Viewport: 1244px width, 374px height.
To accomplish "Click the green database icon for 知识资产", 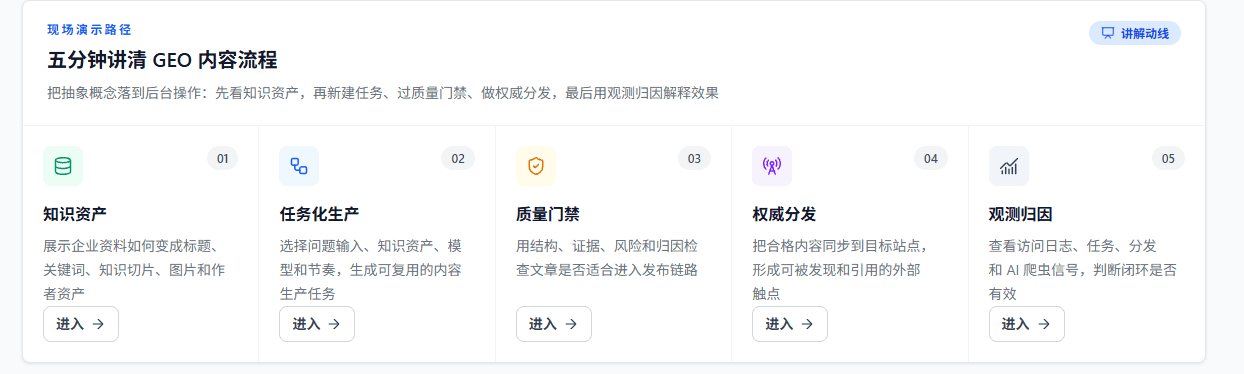I will tap(63, 166).
